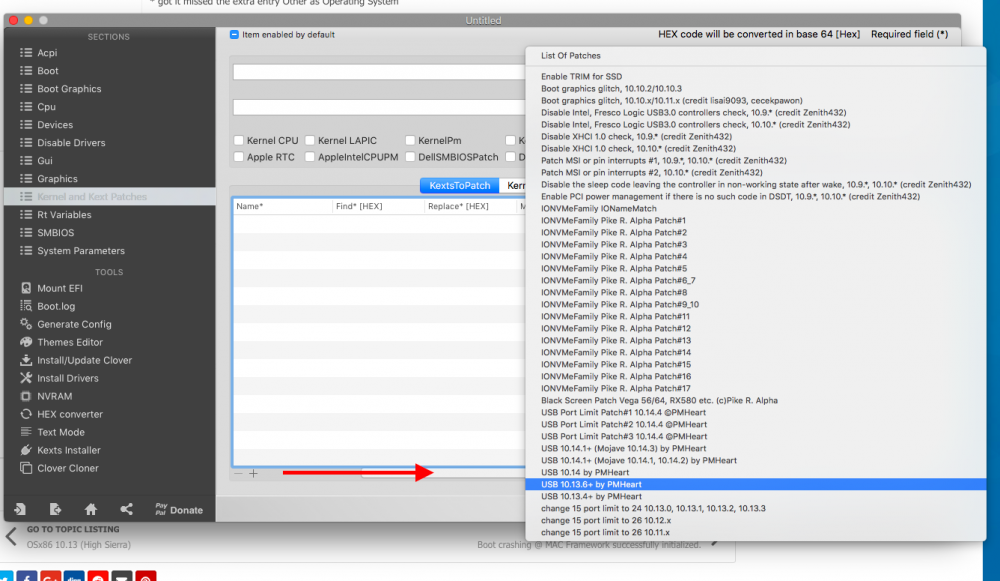The height and width of the screenshot is (581, 1000).
Task: Enable the Kernel CPU checkbox
Action: 239,140
